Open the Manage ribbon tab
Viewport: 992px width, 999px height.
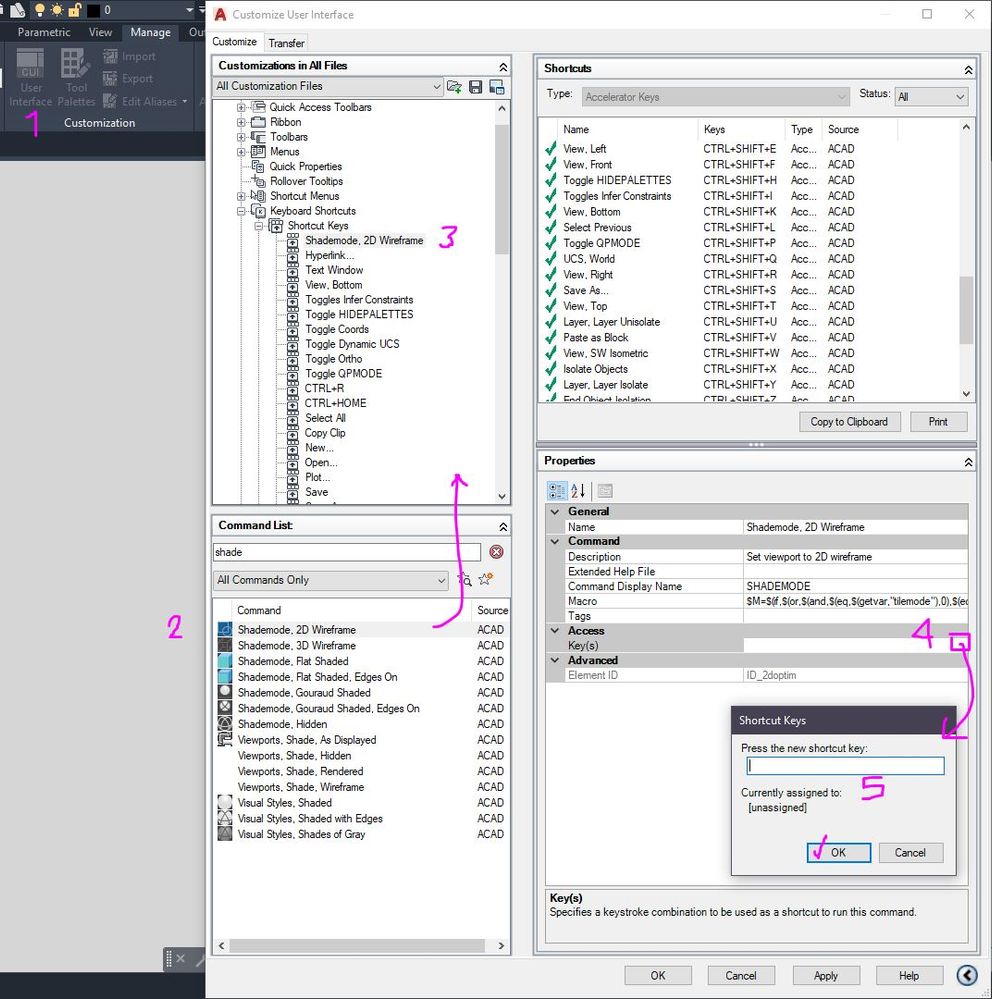150,32
